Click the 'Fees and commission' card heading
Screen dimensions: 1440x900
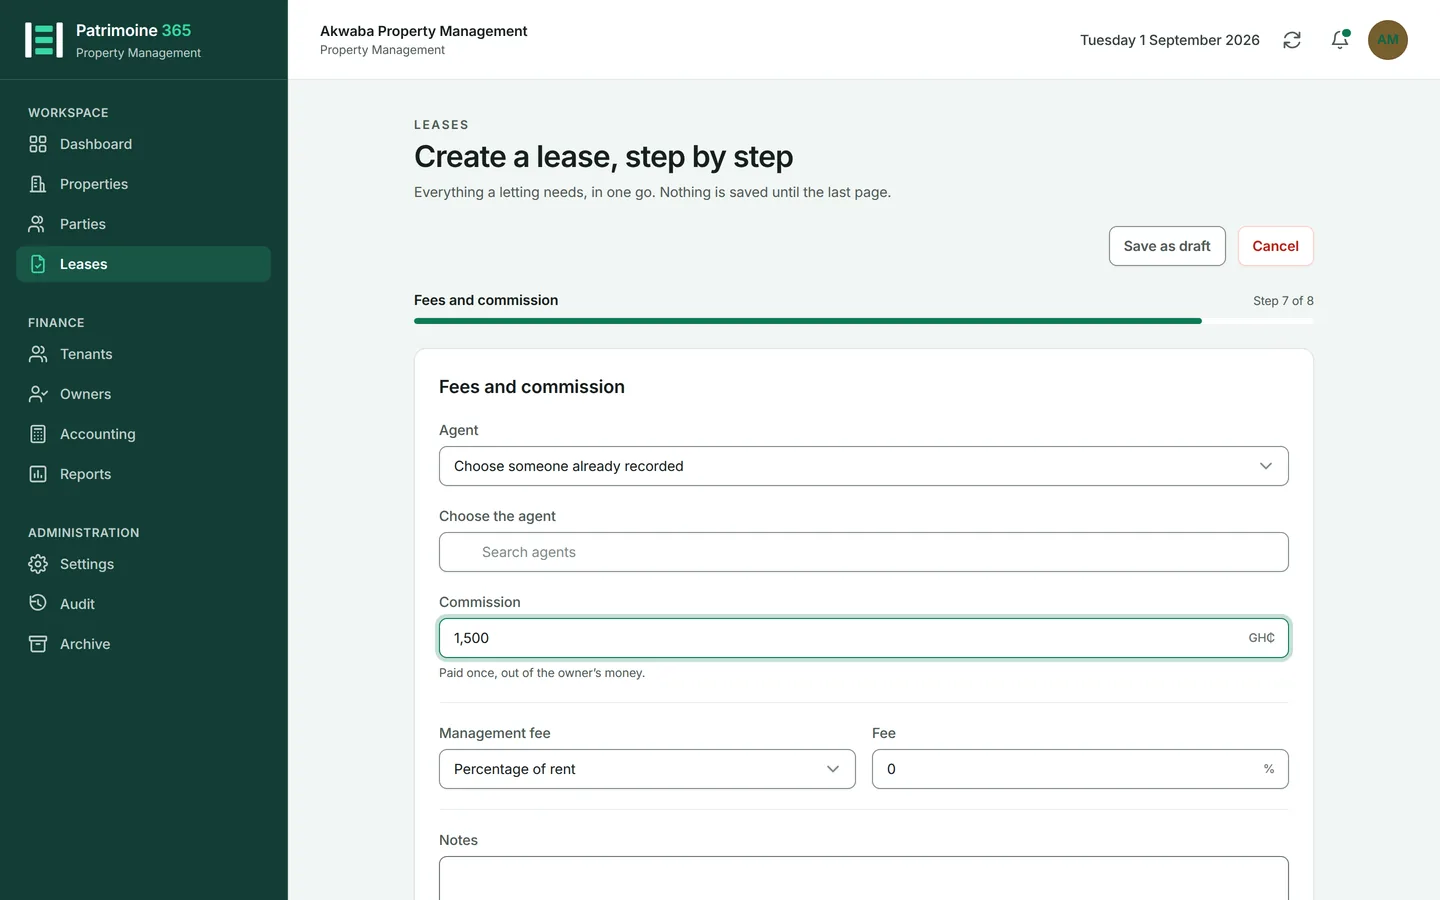click(x=532, y=387)
